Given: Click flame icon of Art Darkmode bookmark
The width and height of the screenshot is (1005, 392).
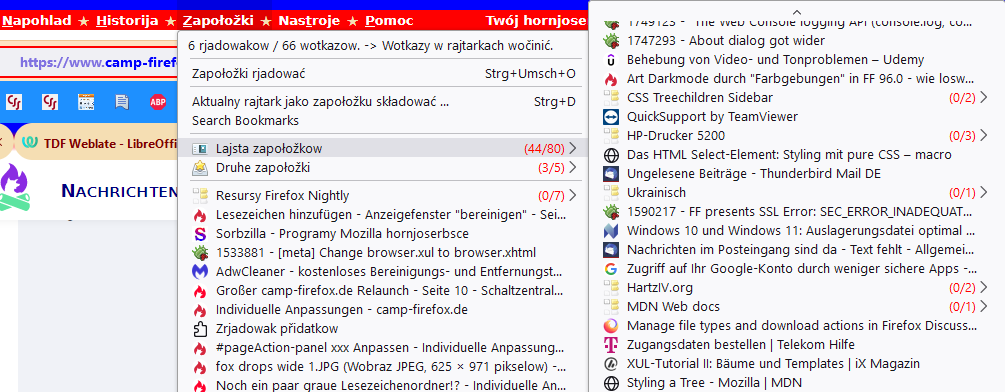Looking at the screenshot, I should pyautogui.click(x=611, y=79).
